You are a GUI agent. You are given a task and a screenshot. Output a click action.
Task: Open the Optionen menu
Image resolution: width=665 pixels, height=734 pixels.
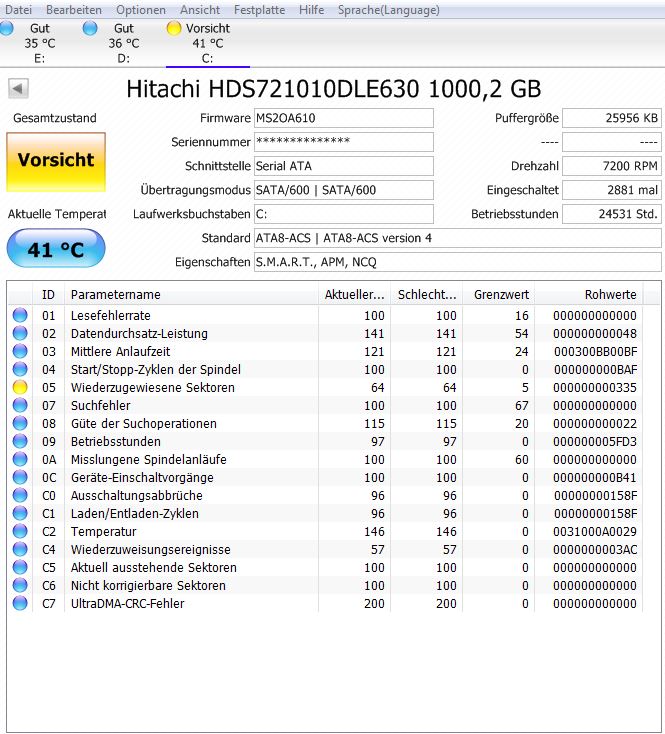[141, 10]
